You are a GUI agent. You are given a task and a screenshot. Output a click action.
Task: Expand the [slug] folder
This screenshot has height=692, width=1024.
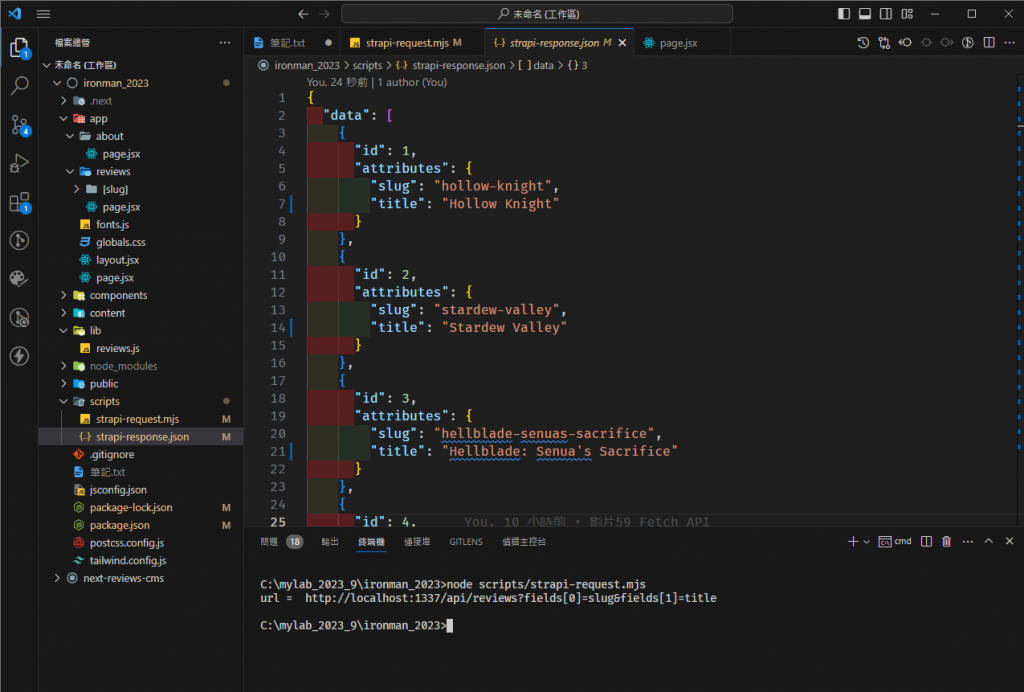(x=76, y=189)
